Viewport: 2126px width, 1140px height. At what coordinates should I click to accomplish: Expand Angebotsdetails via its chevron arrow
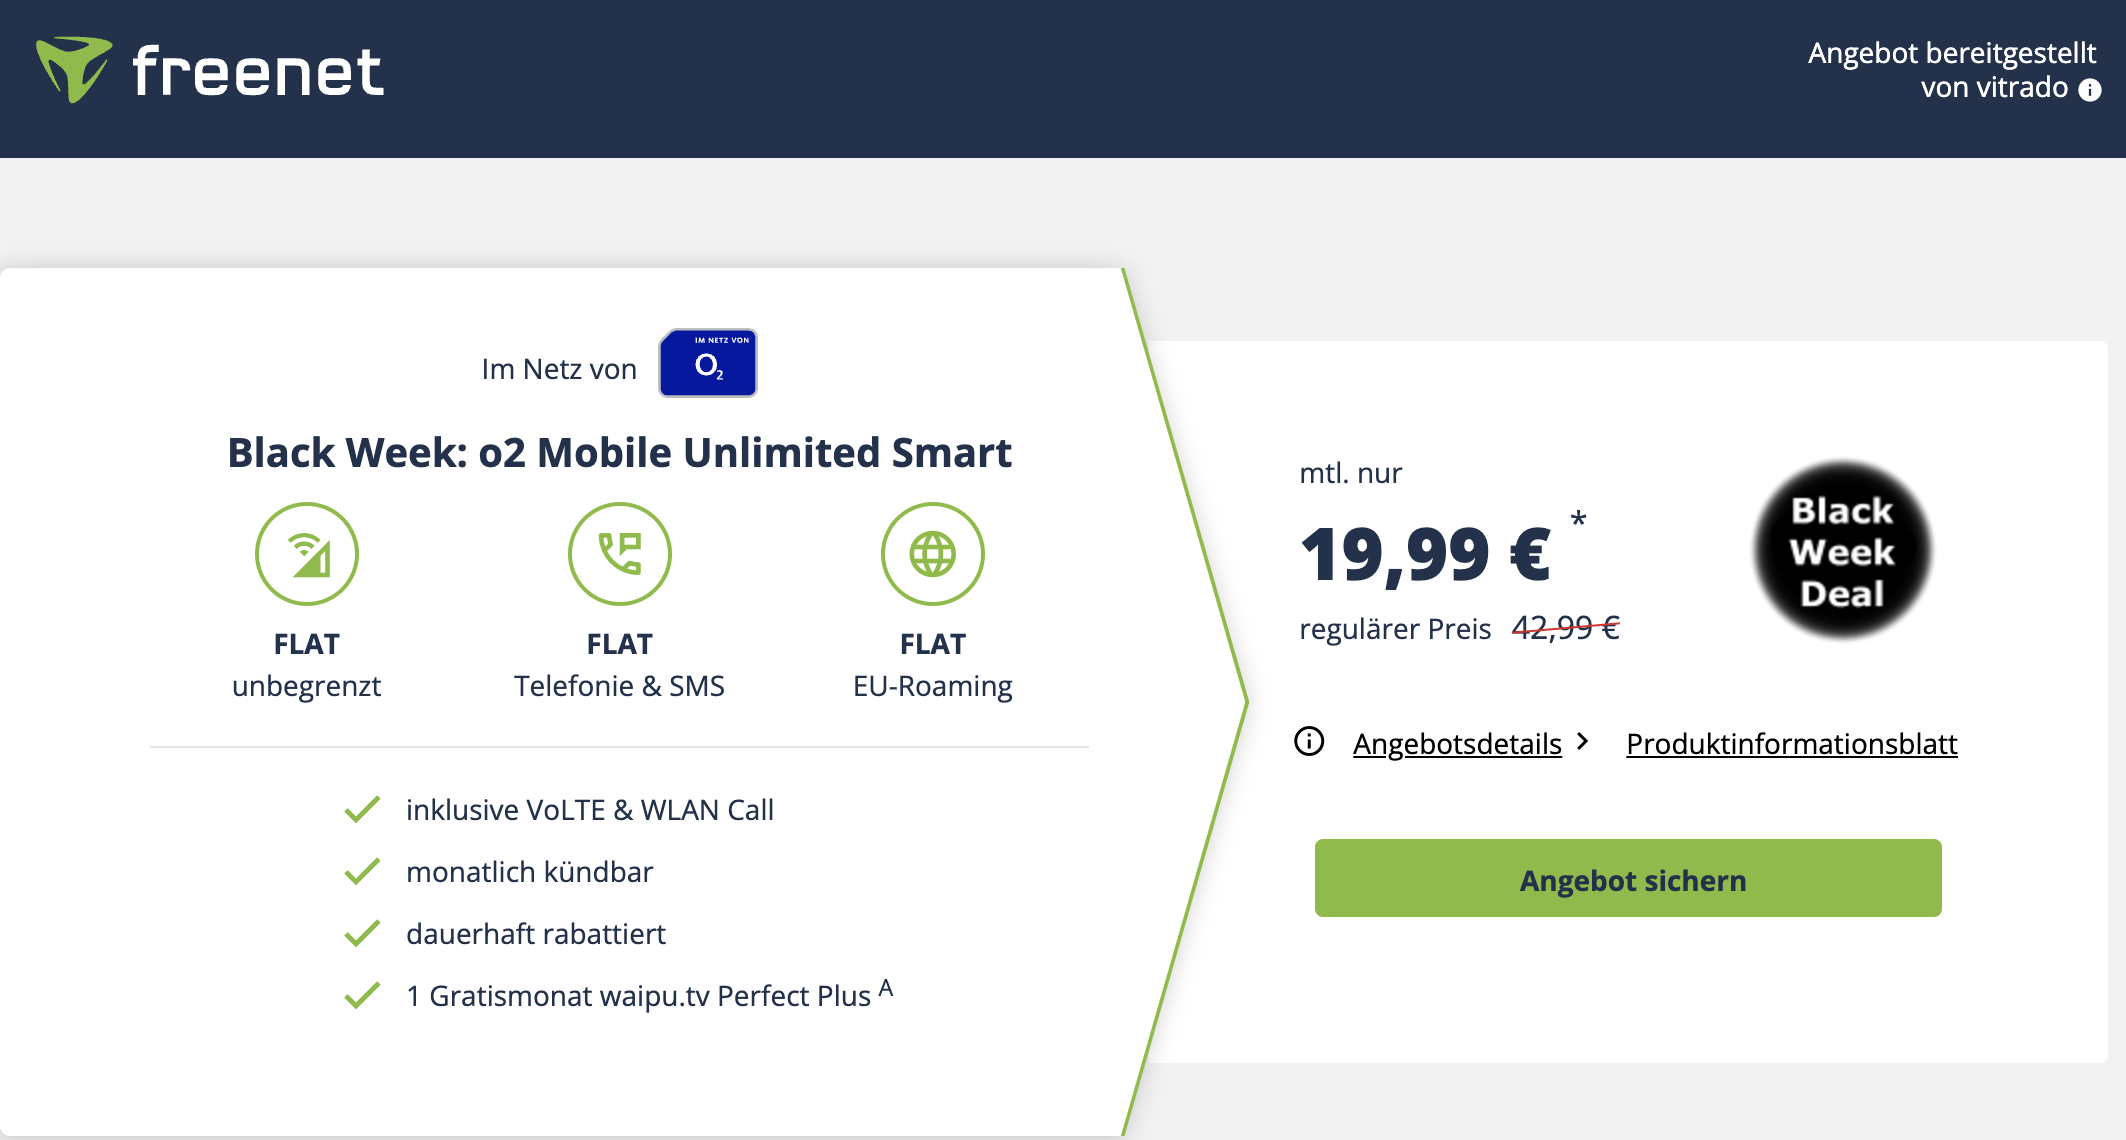point(1584,742)
